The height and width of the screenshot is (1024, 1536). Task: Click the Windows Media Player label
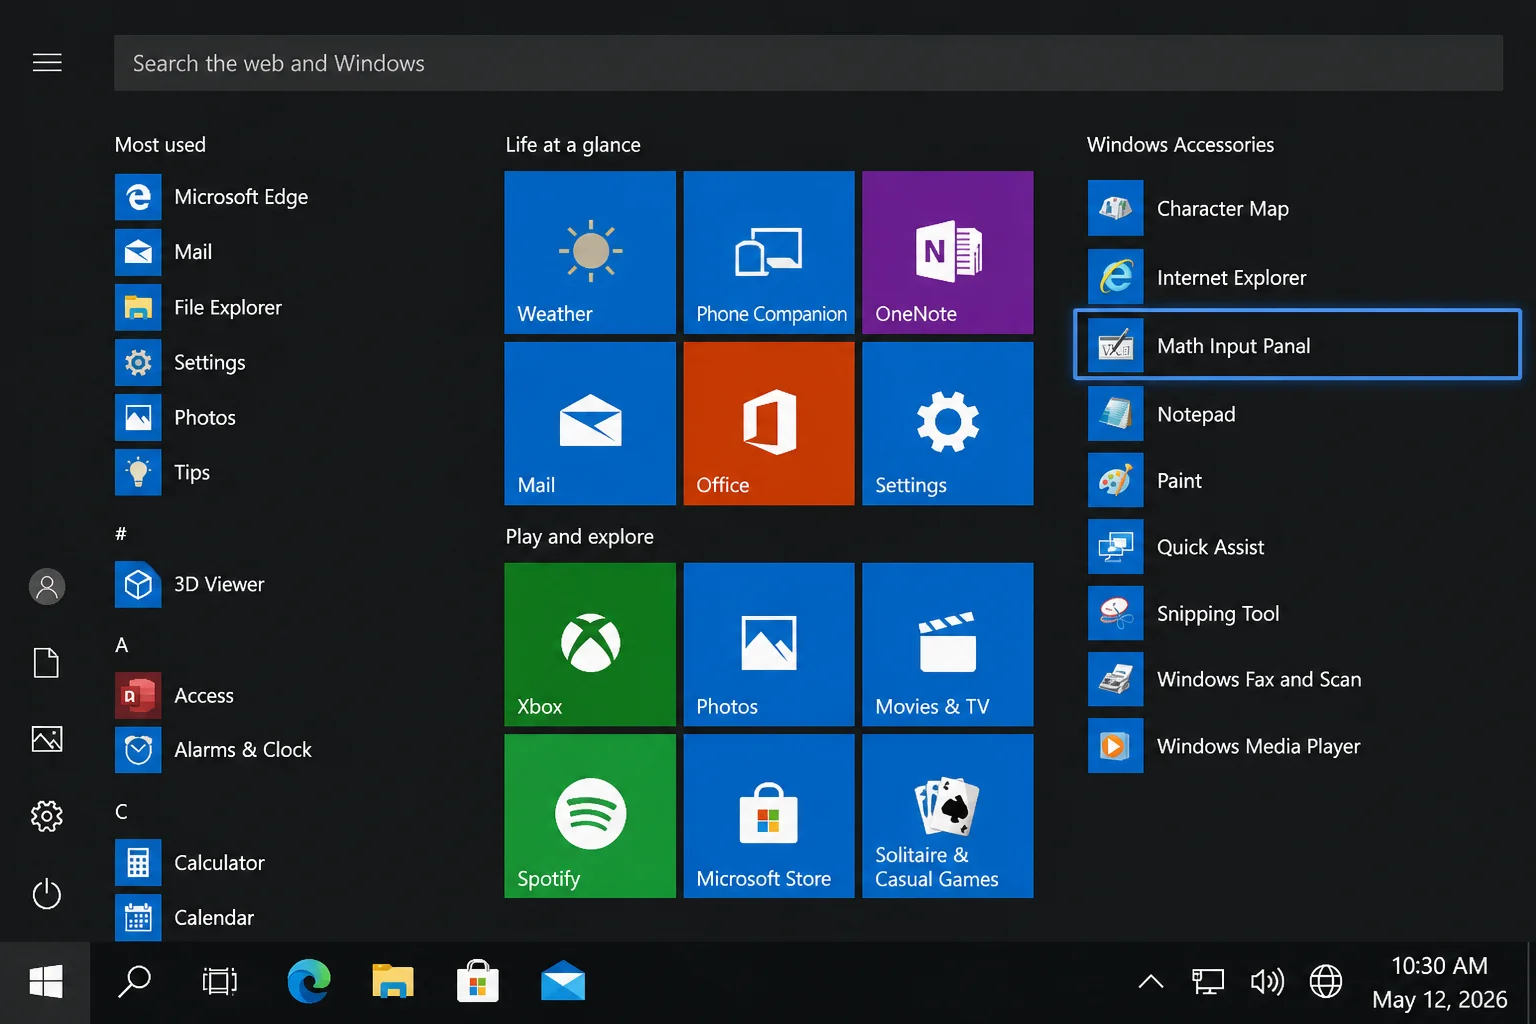click(1259, 746)
